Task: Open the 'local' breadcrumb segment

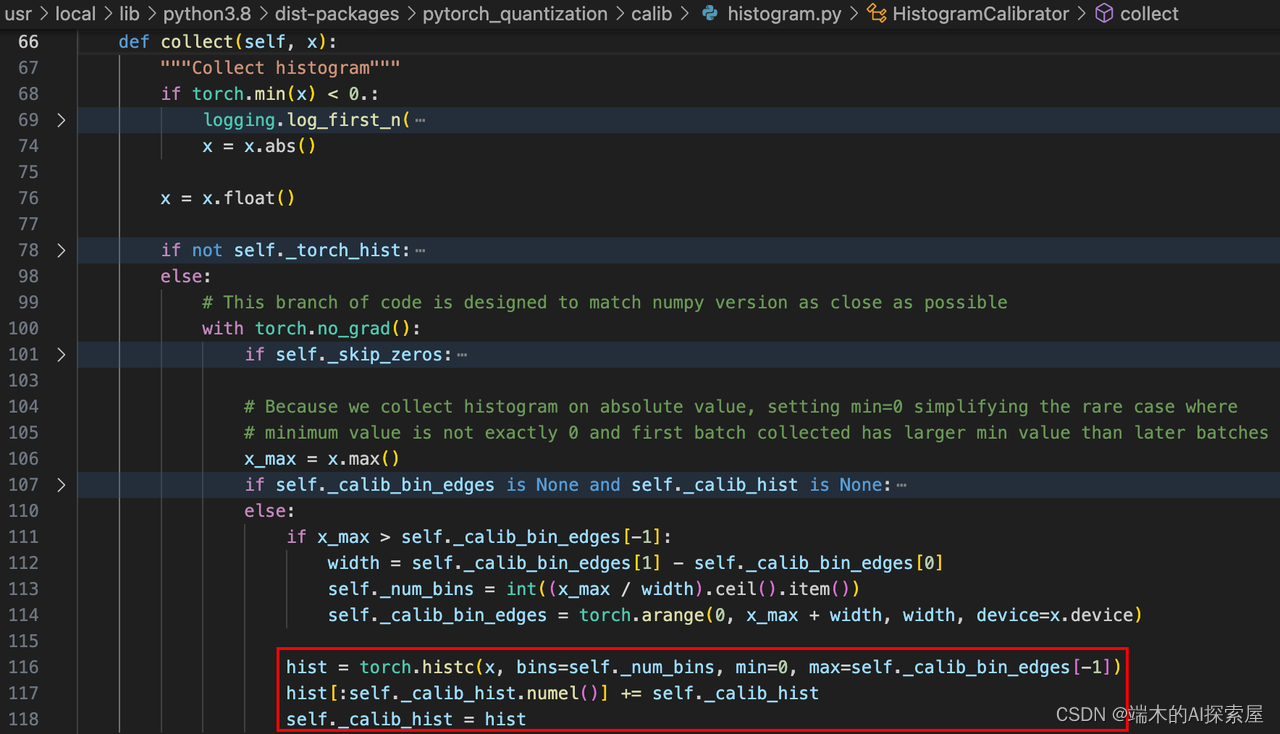Action: (x=75, y=14)
